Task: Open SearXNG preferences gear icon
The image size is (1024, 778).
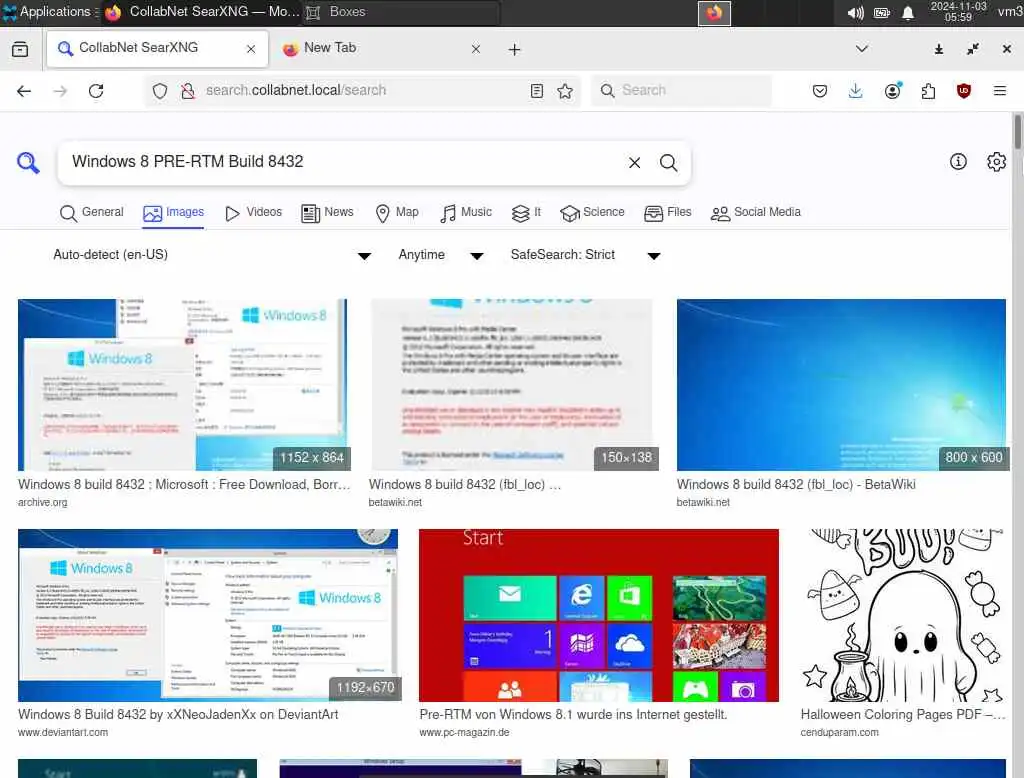Action: [996, 161]
